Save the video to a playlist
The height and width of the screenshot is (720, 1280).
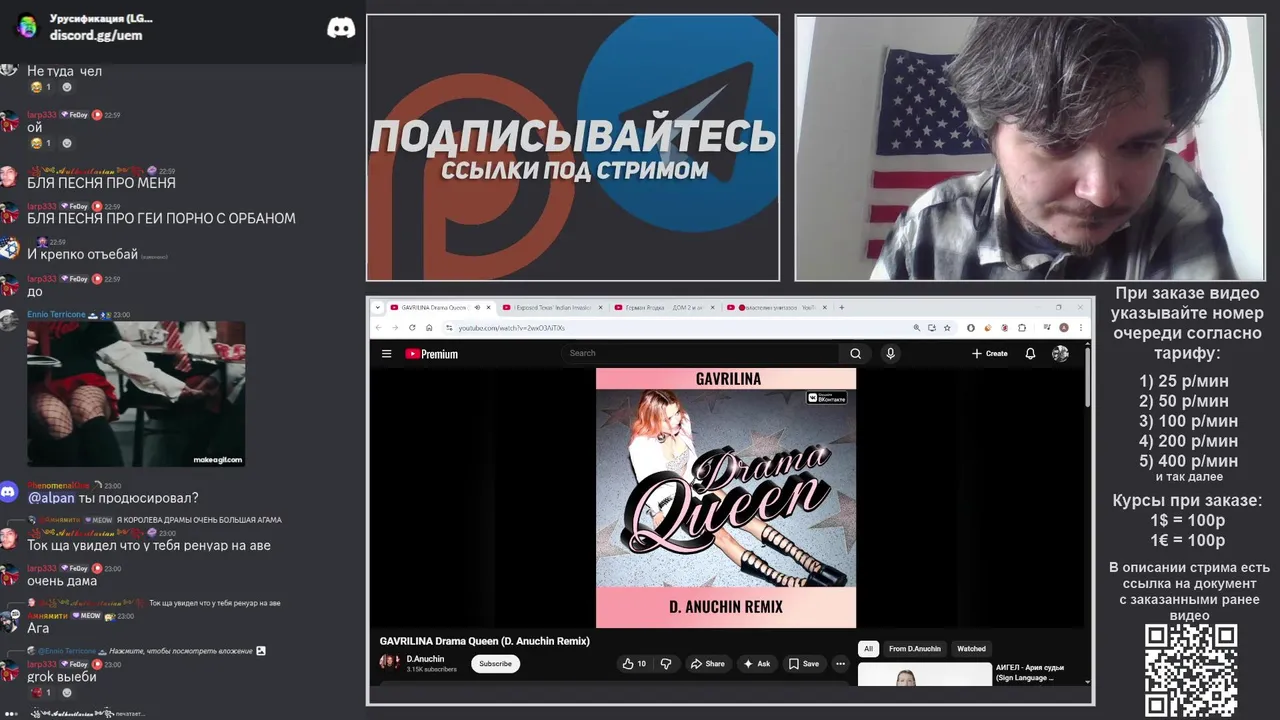[x=803, y=663]
